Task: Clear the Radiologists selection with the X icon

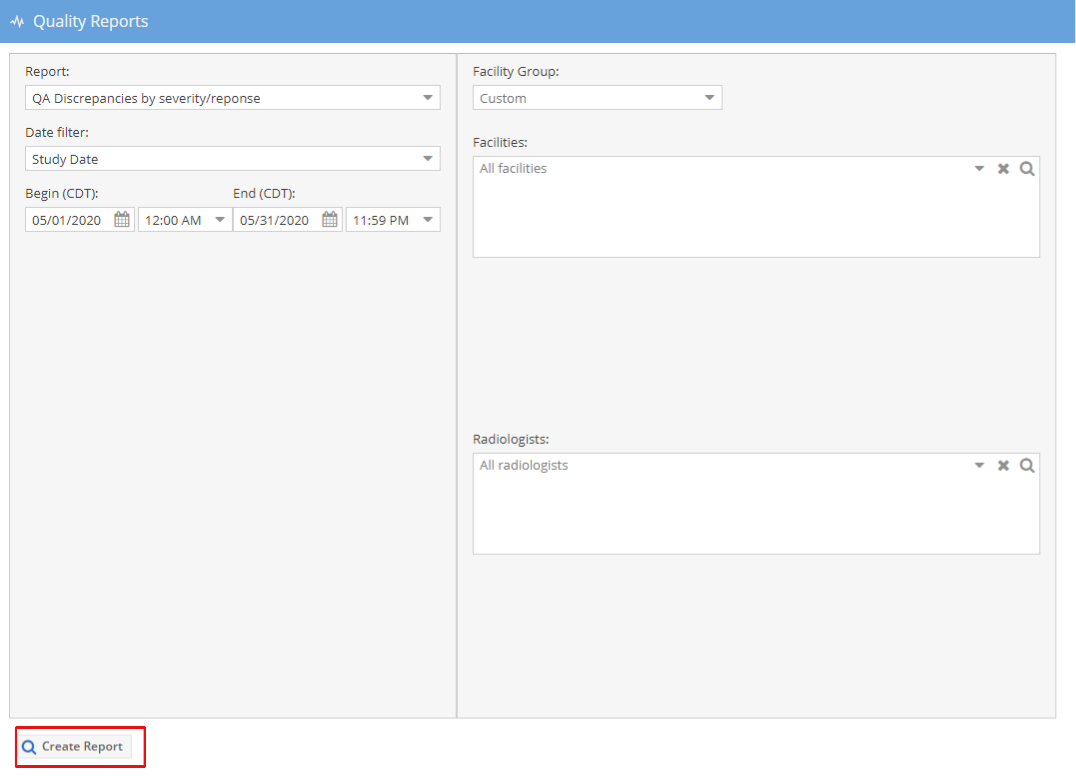Action: pos(1003,466)
